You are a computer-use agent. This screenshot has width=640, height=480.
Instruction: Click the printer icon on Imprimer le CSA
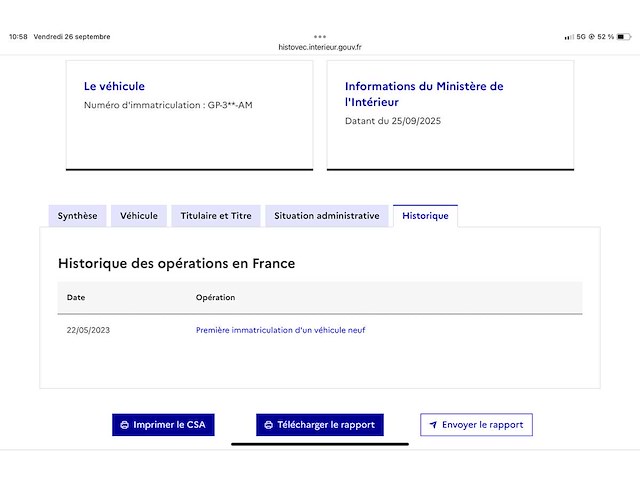pyautogui.click(x=124, y=425)
